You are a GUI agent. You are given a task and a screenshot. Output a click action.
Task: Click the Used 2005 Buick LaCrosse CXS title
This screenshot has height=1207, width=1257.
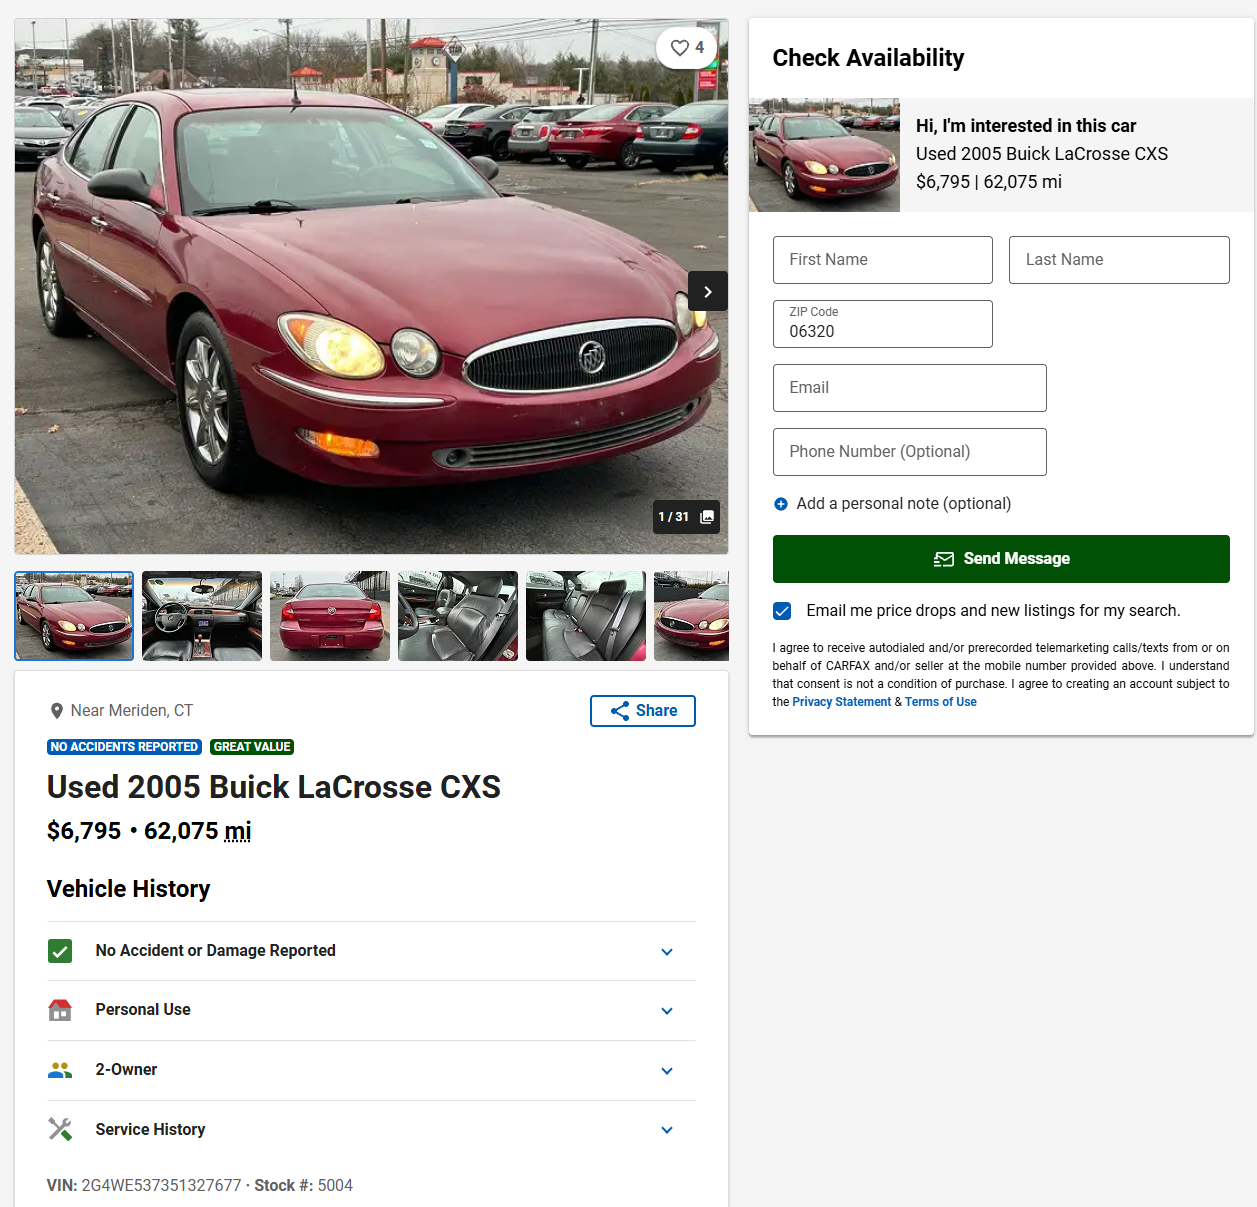[274, 788]
